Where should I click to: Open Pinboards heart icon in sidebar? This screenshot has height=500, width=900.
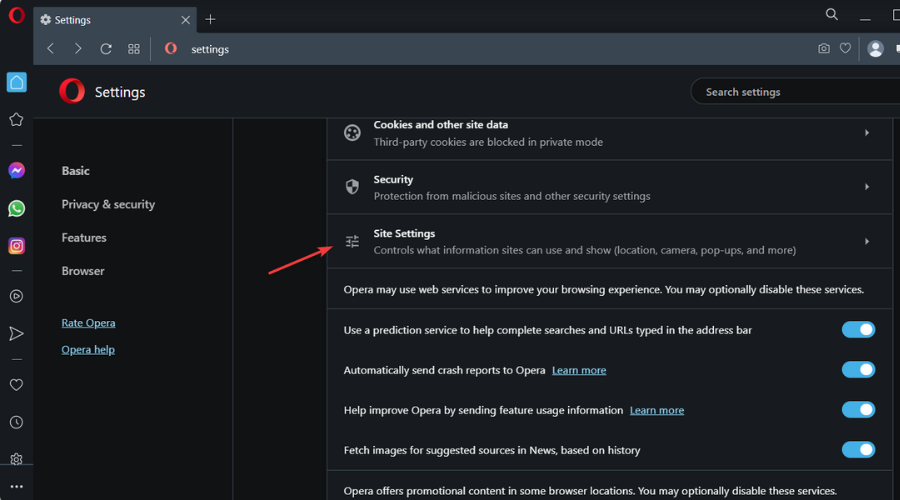click(x=16, y=385)
